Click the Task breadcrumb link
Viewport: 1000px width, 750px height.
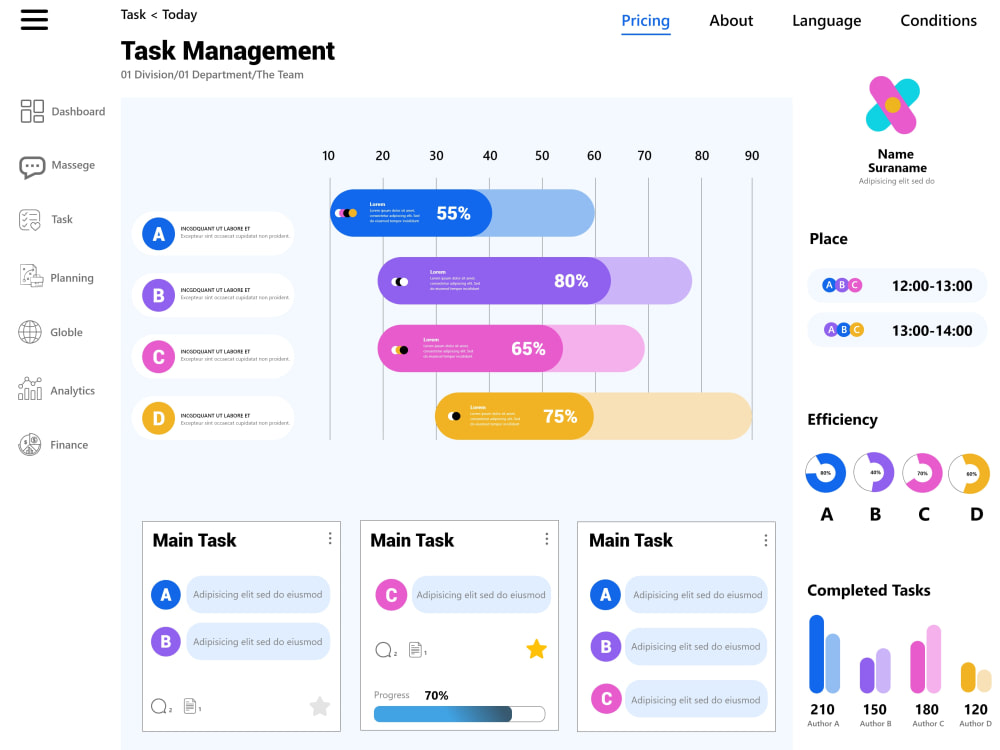coord(133,14)
